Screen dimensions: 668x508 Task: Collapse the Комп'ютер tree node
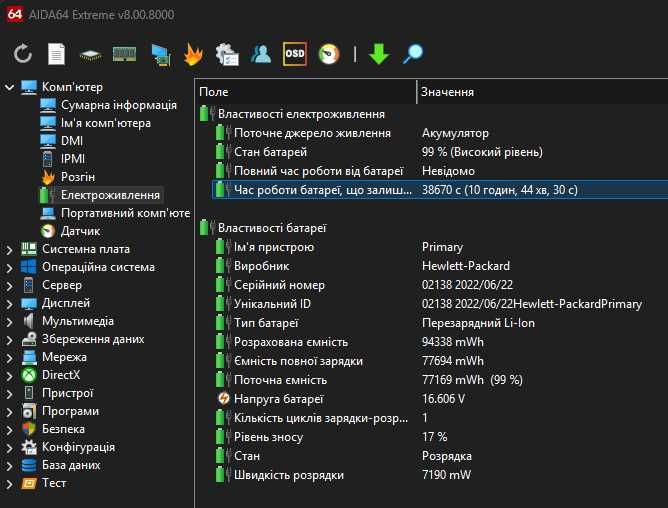point(9,87)
